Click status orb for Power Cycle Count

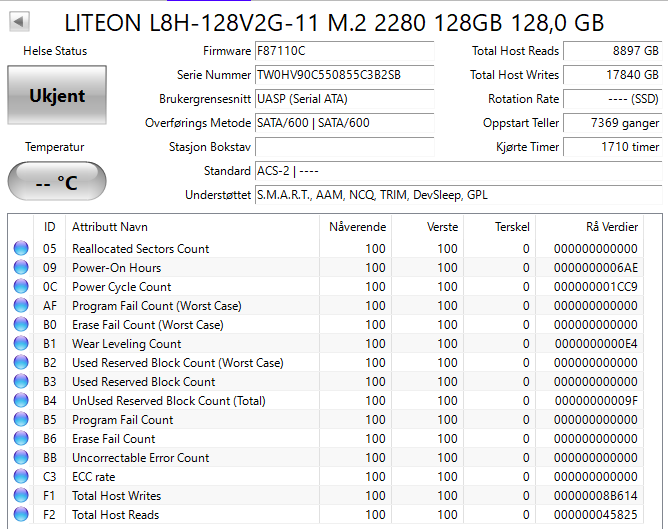click(21, 286)
